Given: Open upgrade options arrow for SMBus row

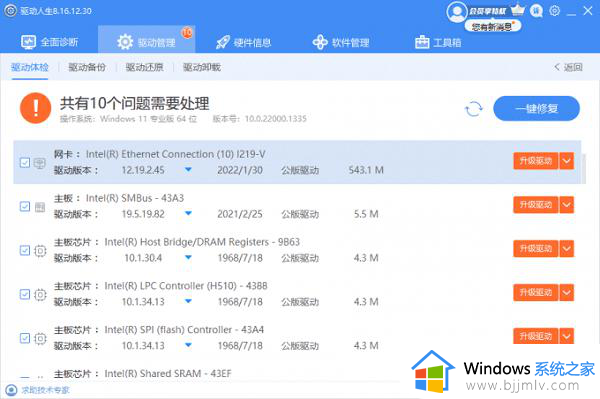Looking at the screenshot, I should [x=567, y=205].
